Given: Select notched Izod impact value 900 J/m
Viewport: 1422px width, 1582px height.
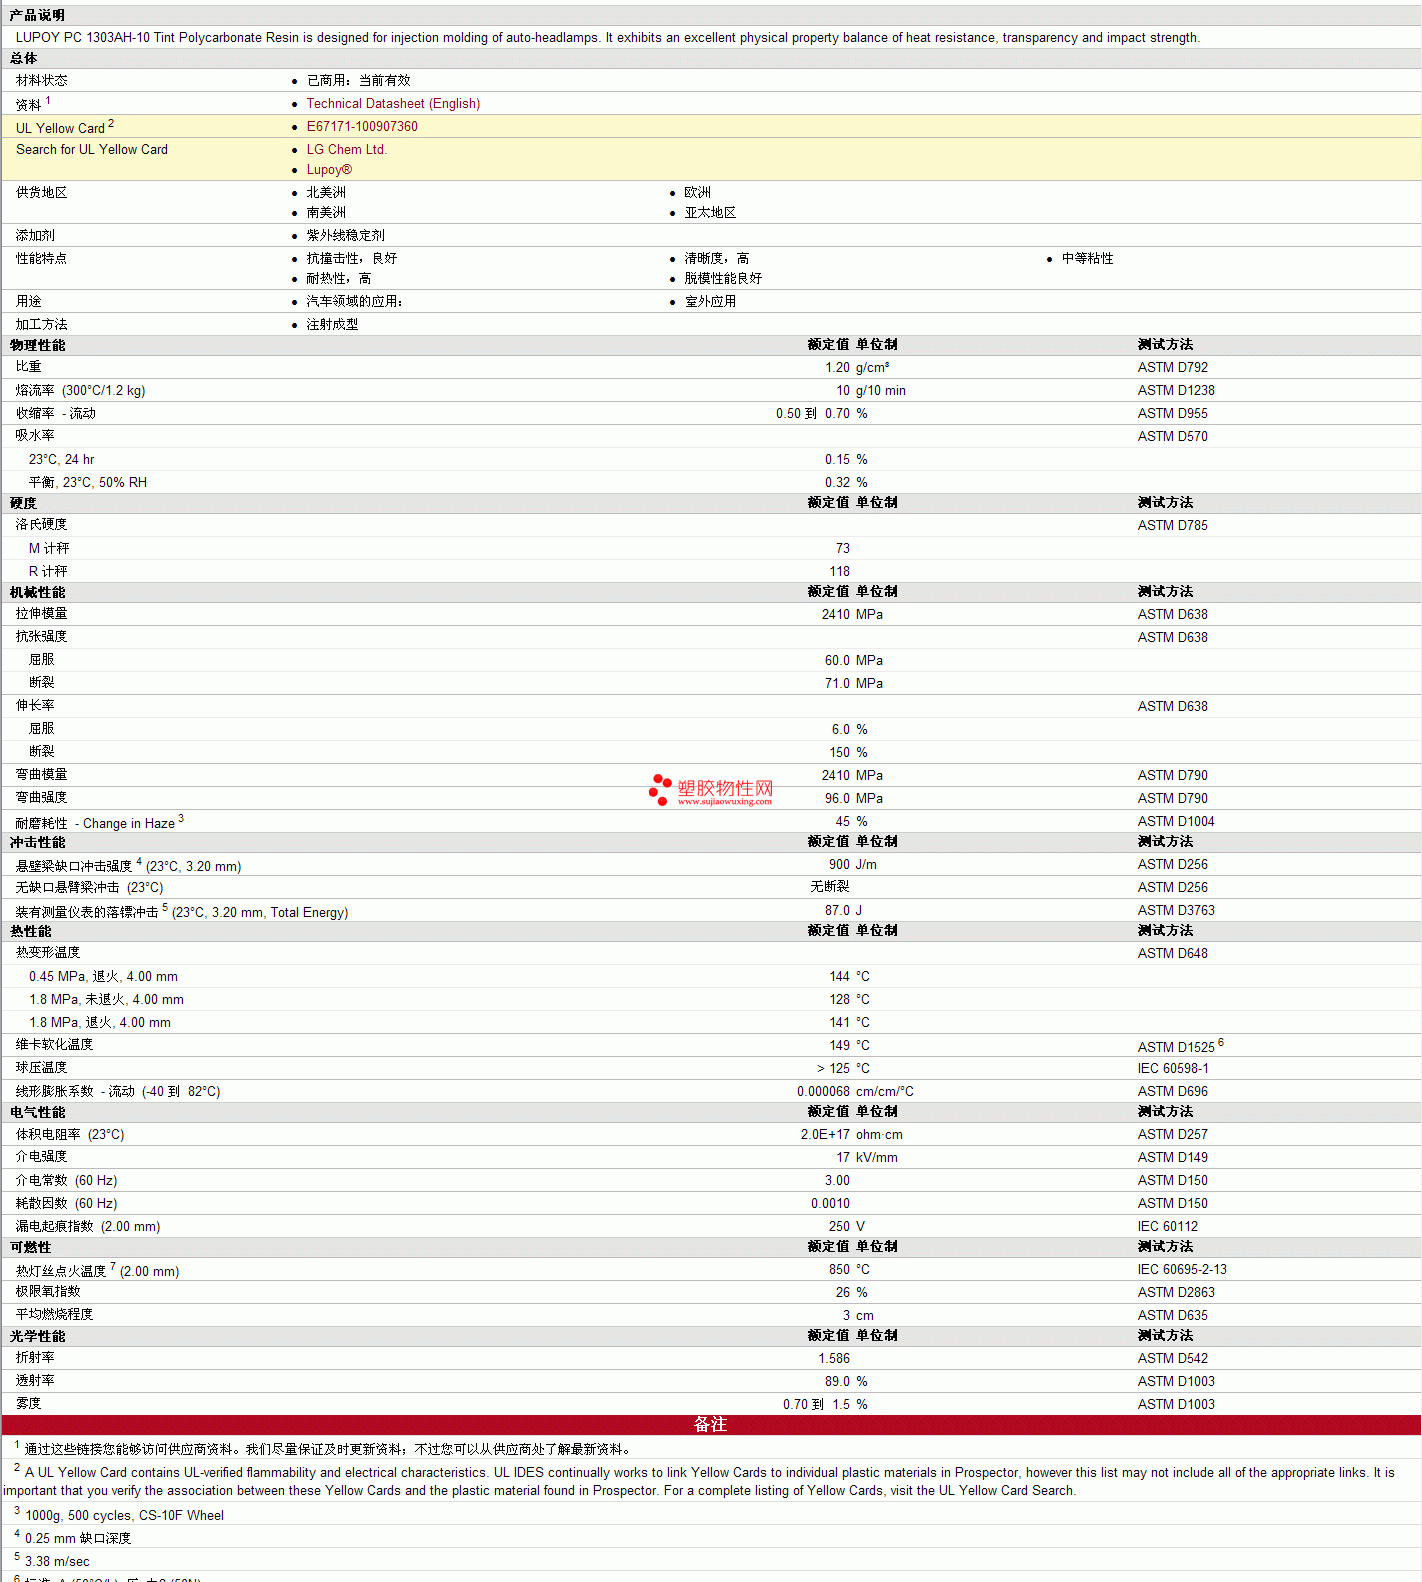Looking at the screenshot, I should [x=852, y=864].
